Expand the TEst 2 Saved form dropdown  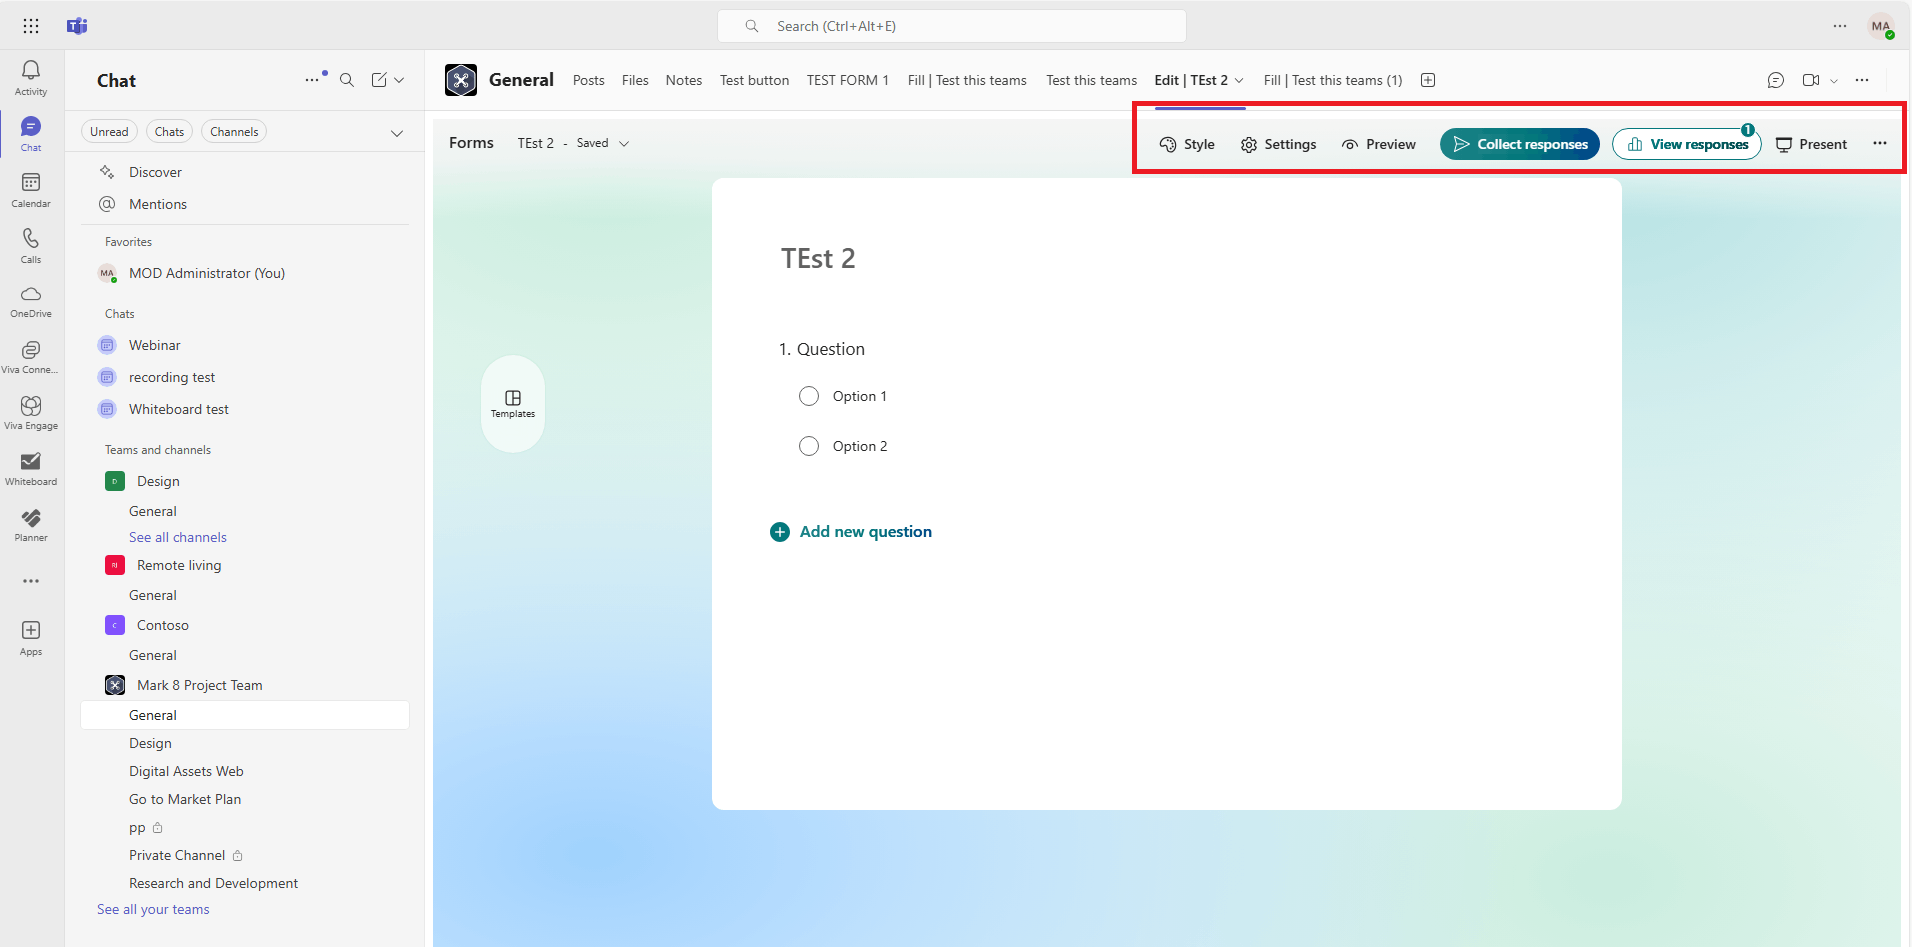point(624,144)
